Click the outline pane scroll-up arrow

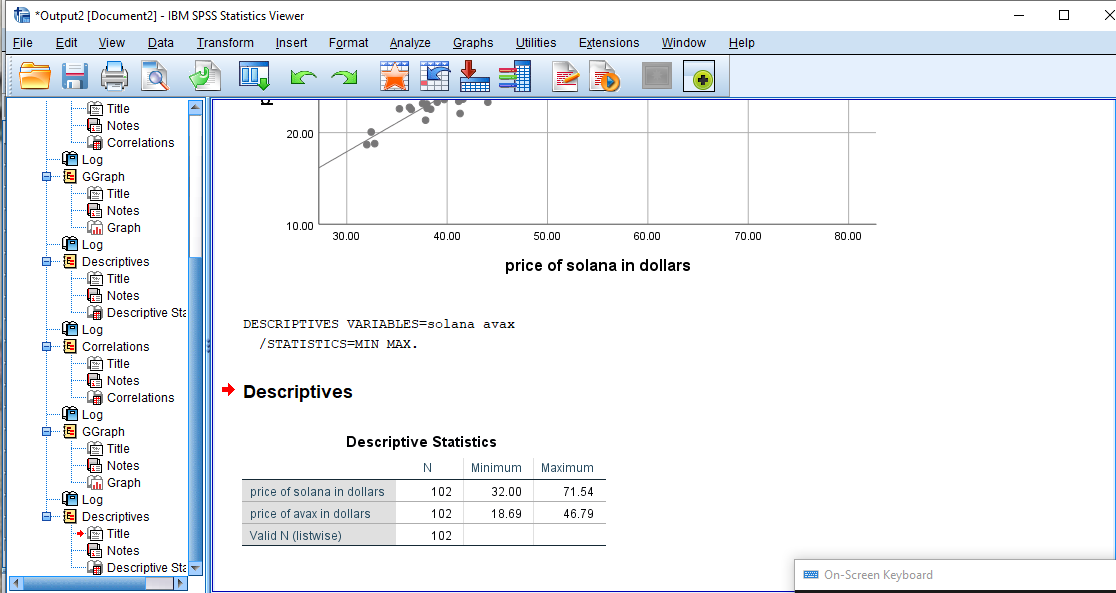[x=195, y=107]
